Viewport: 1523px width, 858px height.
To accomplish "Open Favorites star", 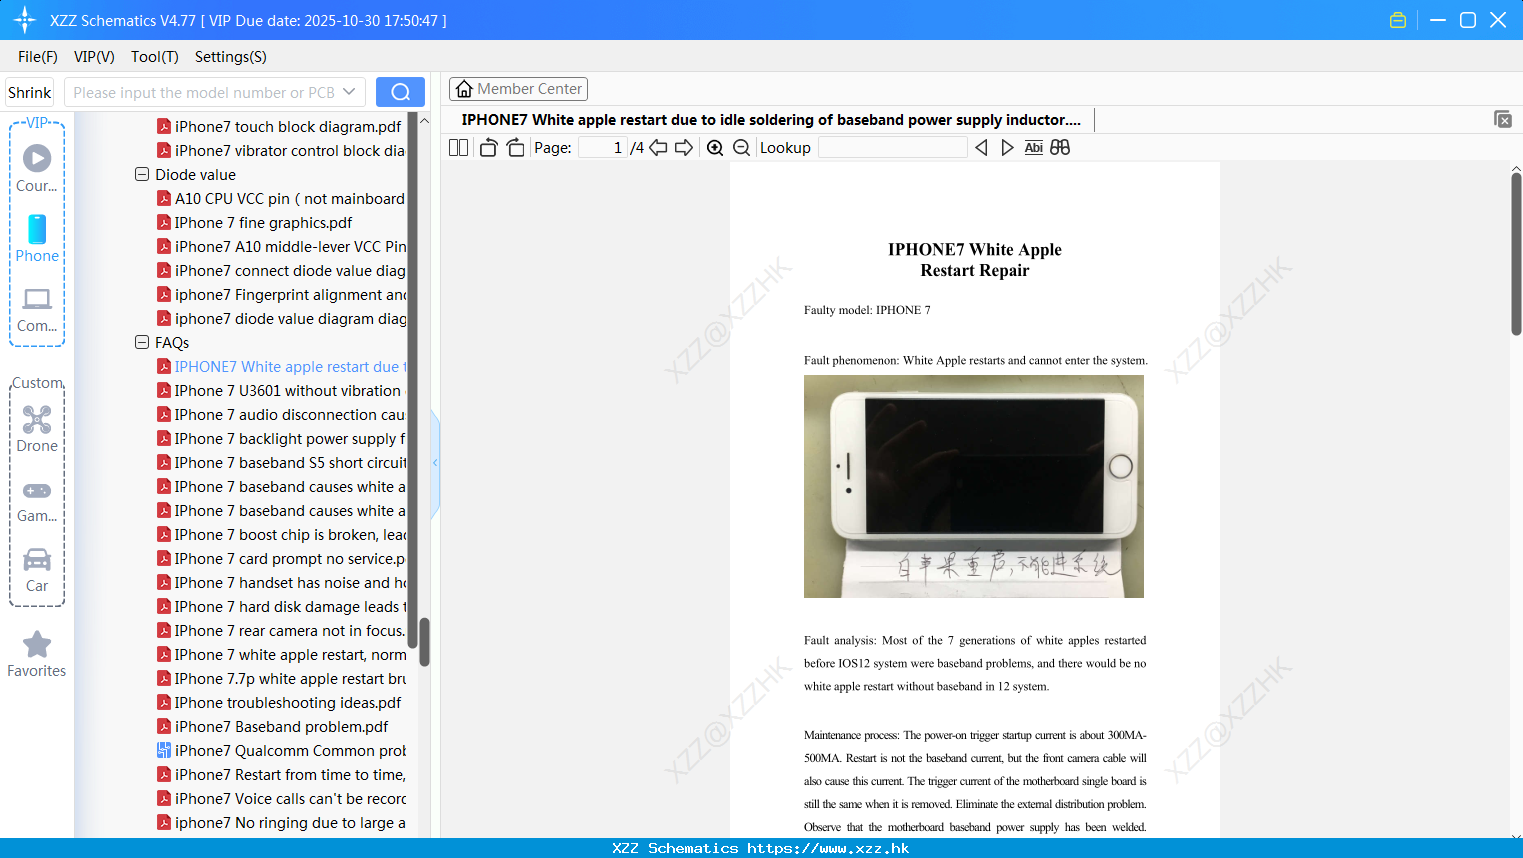I will (37, 654).
